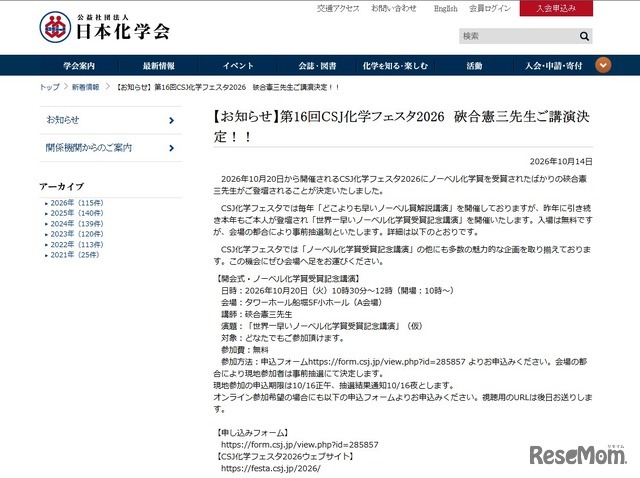The width and height of the screenshot is (640, 478).
Task: Select お知らせ in the sidebar
Action: (x=63, y=120)
